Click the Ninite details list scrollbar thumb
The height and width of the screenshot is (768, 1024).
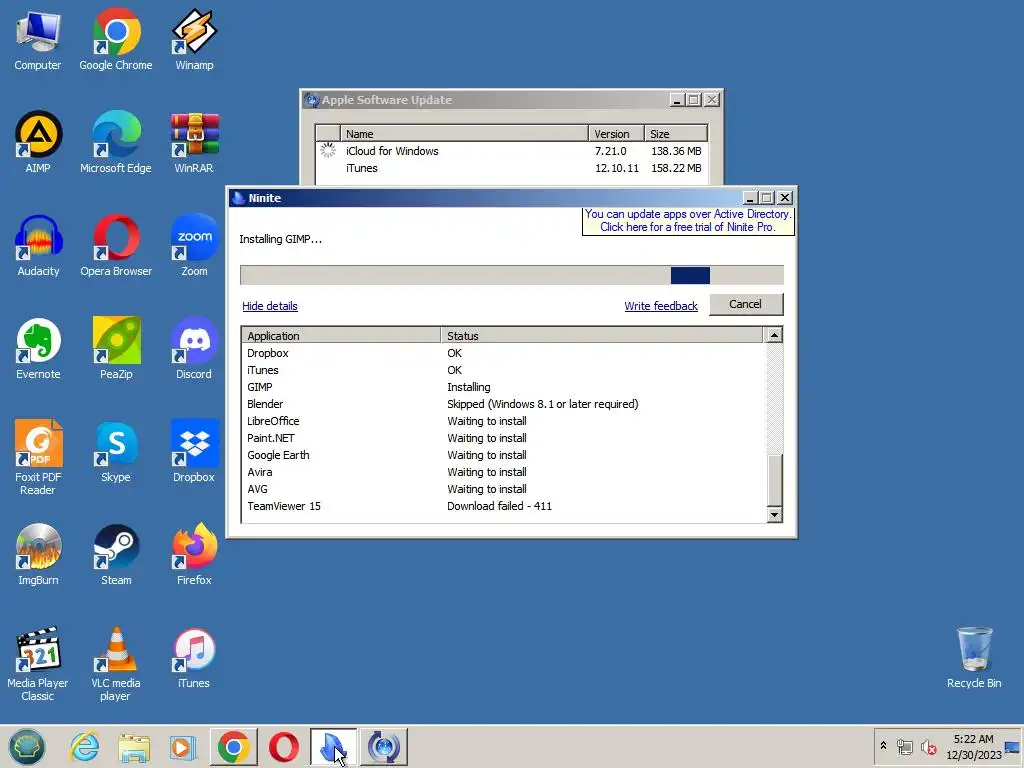774,480
